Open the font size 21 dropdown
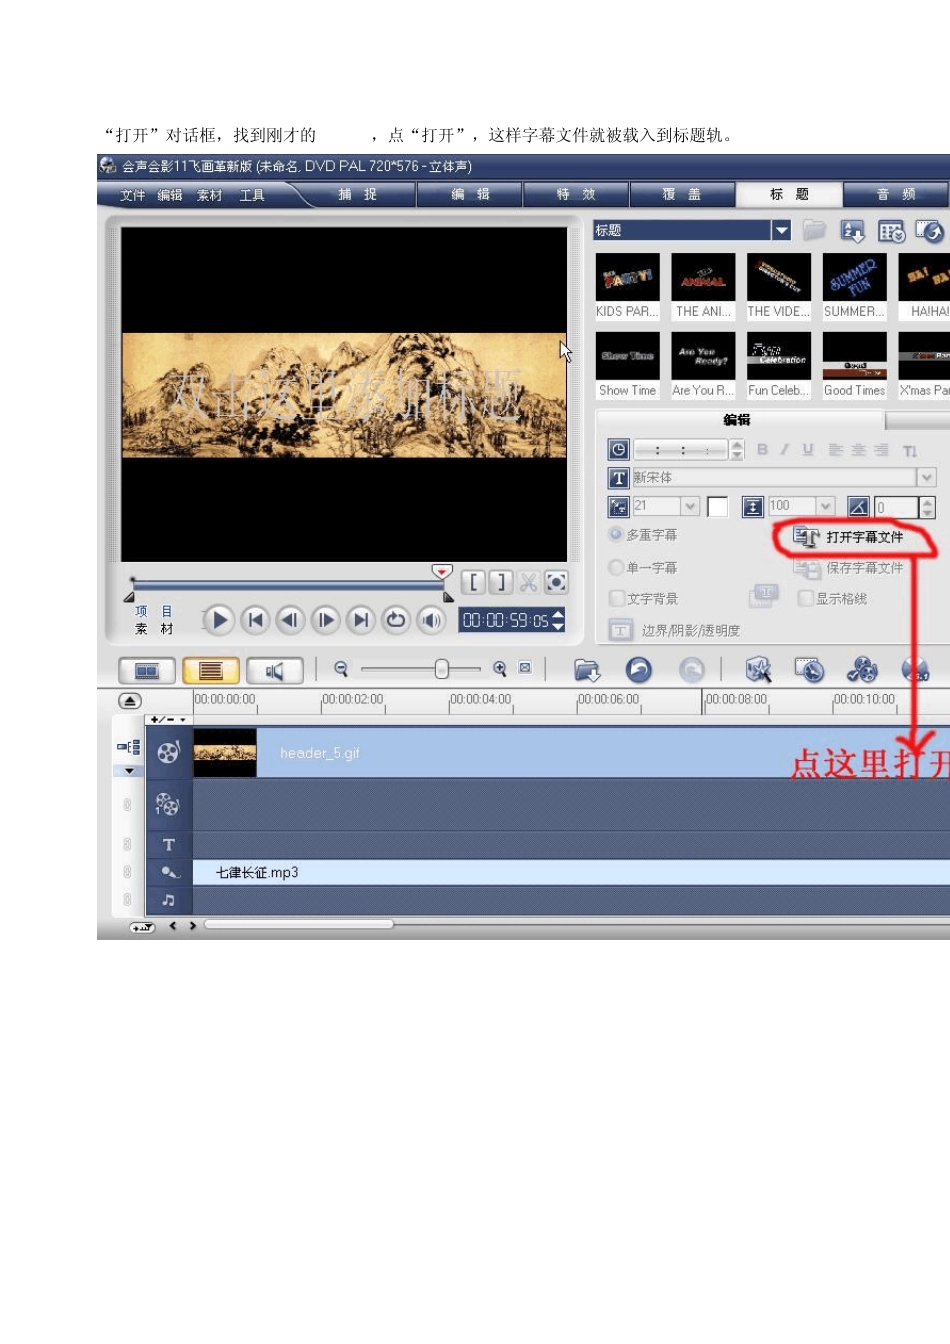The width and height of the screenshot is (950, 1344). 690,507
